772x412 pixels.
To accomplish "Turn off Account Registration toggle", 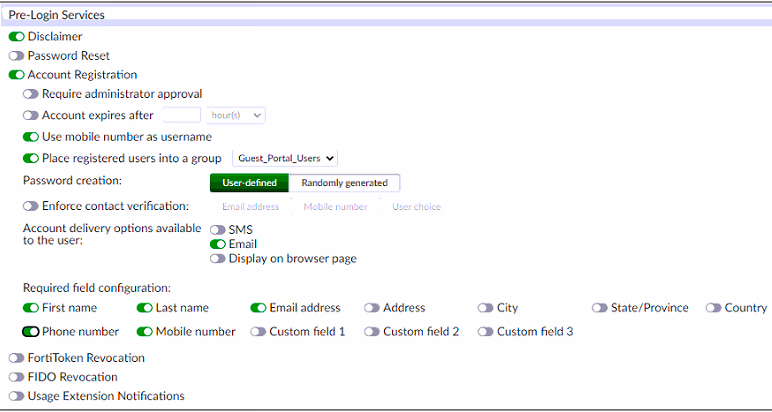I will pyautogui.click(x=16, y=75).
